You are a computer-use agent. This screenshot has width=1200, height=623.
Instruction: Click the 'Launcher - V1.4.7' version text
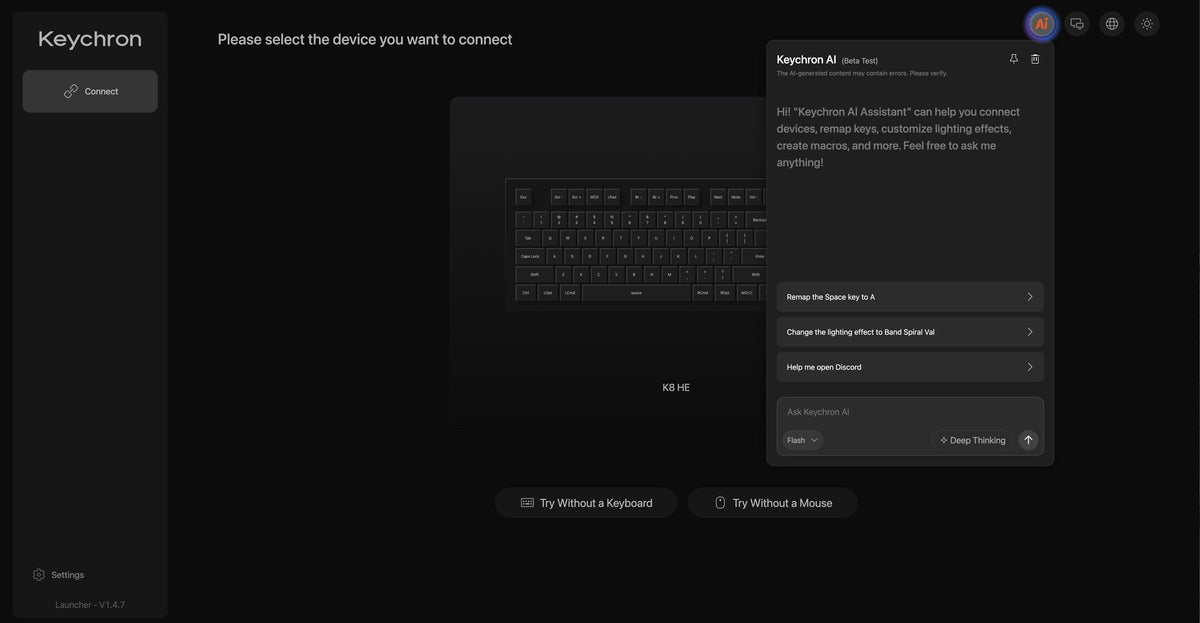[x=90, y=605]
